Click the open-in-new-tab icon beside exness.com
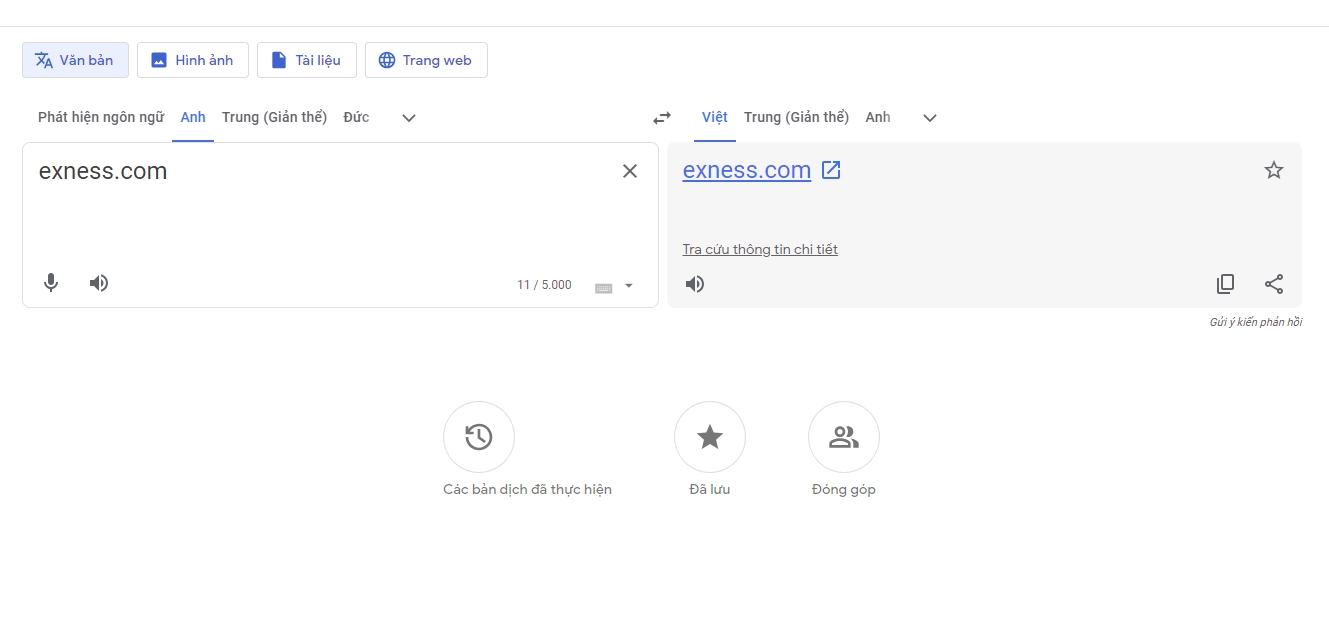 pos(831,170)
